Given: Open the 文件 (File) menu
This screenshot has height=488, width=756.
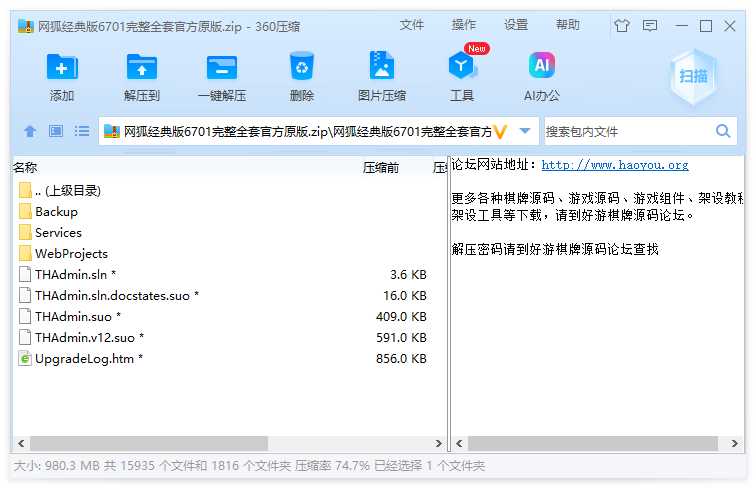Looking at the screenshot, I should coord(412,25).
